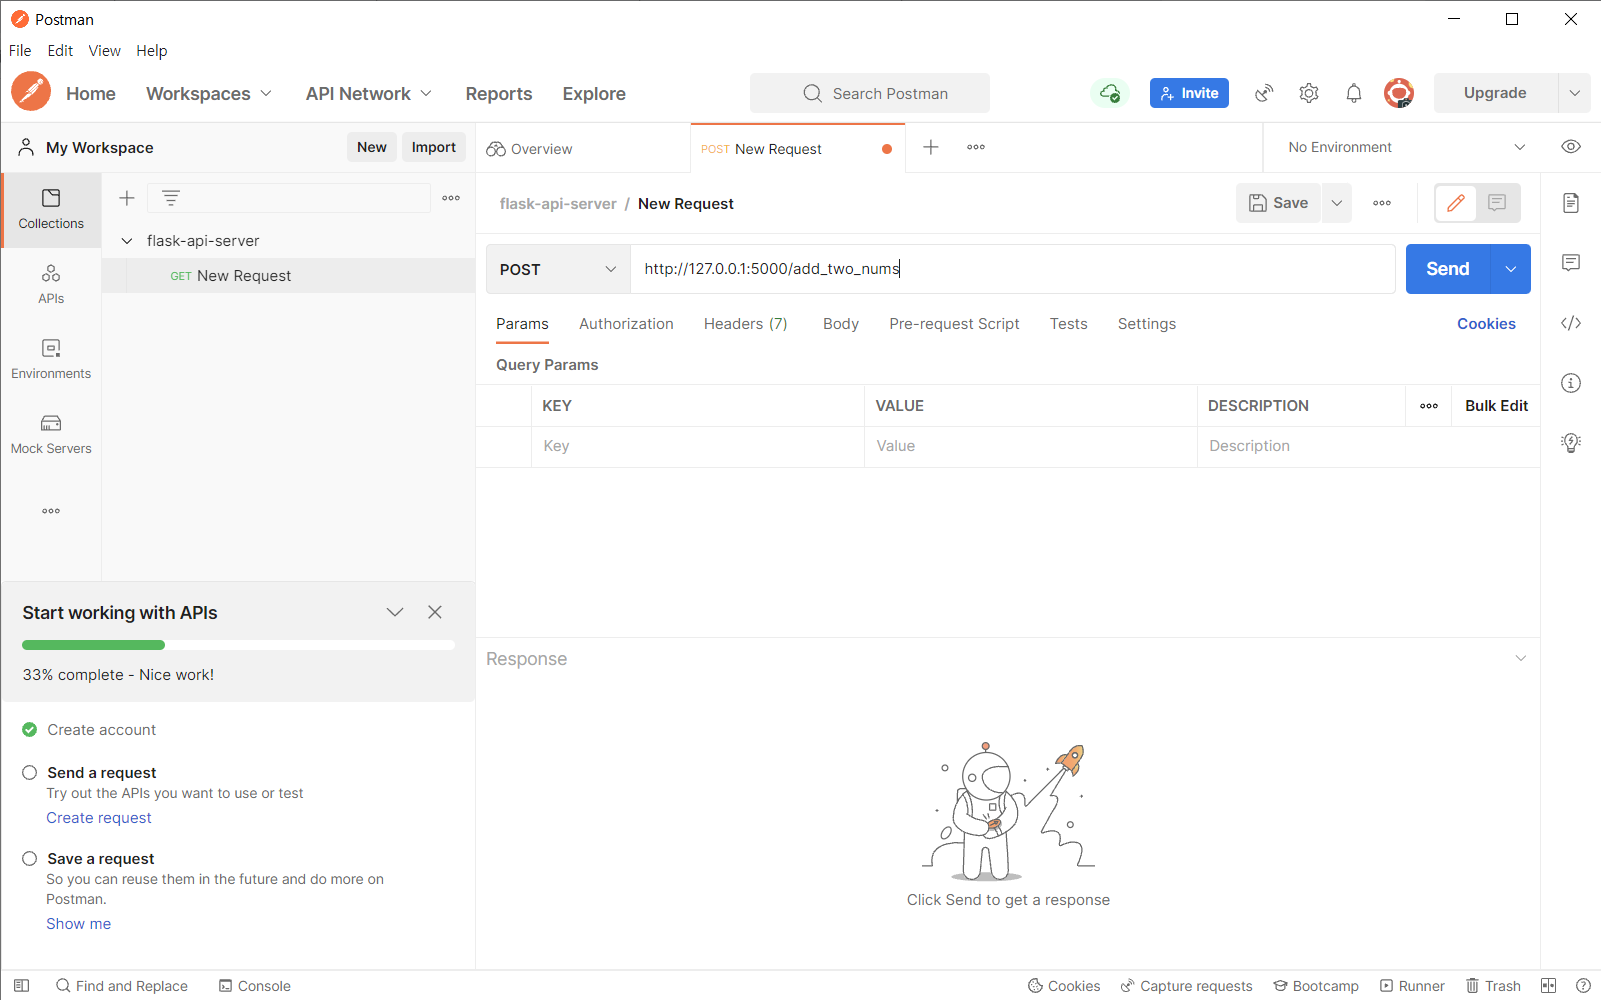Viewport: 1601px width, 1000px height.
Task: Open a new request tab with plus
Action: coord(931,147)
